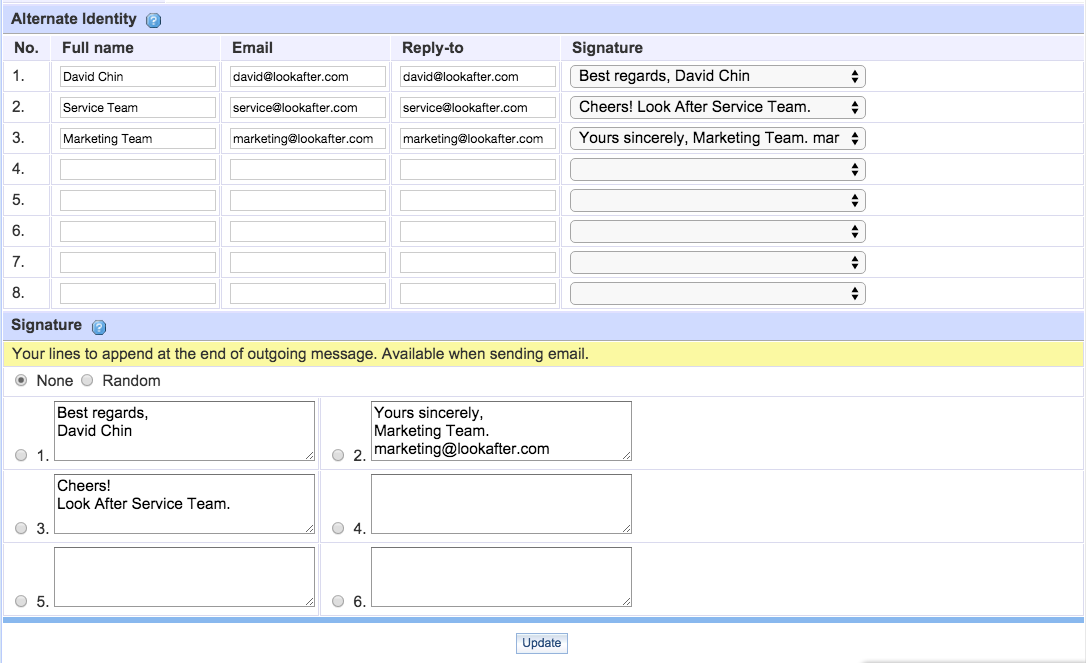Viewport: 1086px width, 663px height.
Task: Click the 'Email' column header
Action: click(252, 48)
